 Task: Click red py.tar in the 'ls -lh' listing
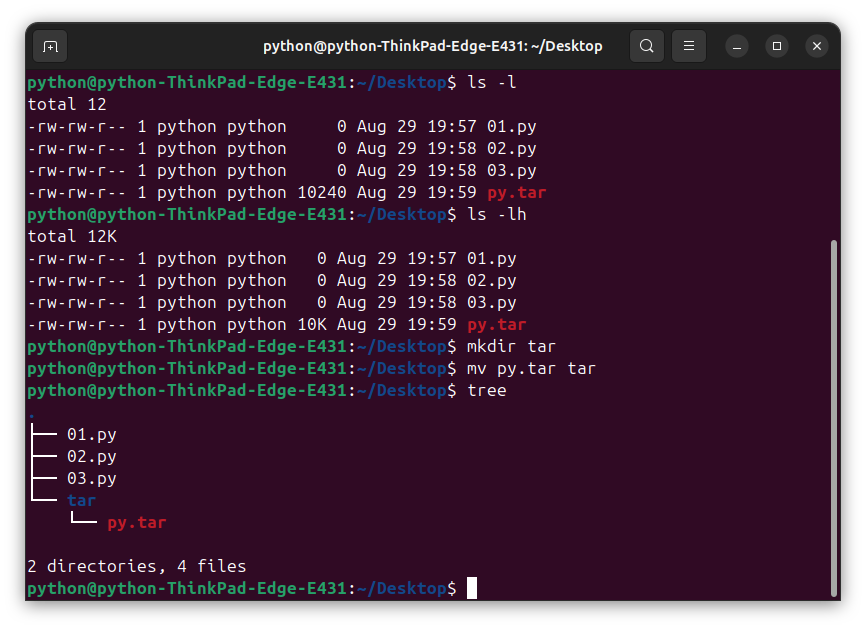497,325
